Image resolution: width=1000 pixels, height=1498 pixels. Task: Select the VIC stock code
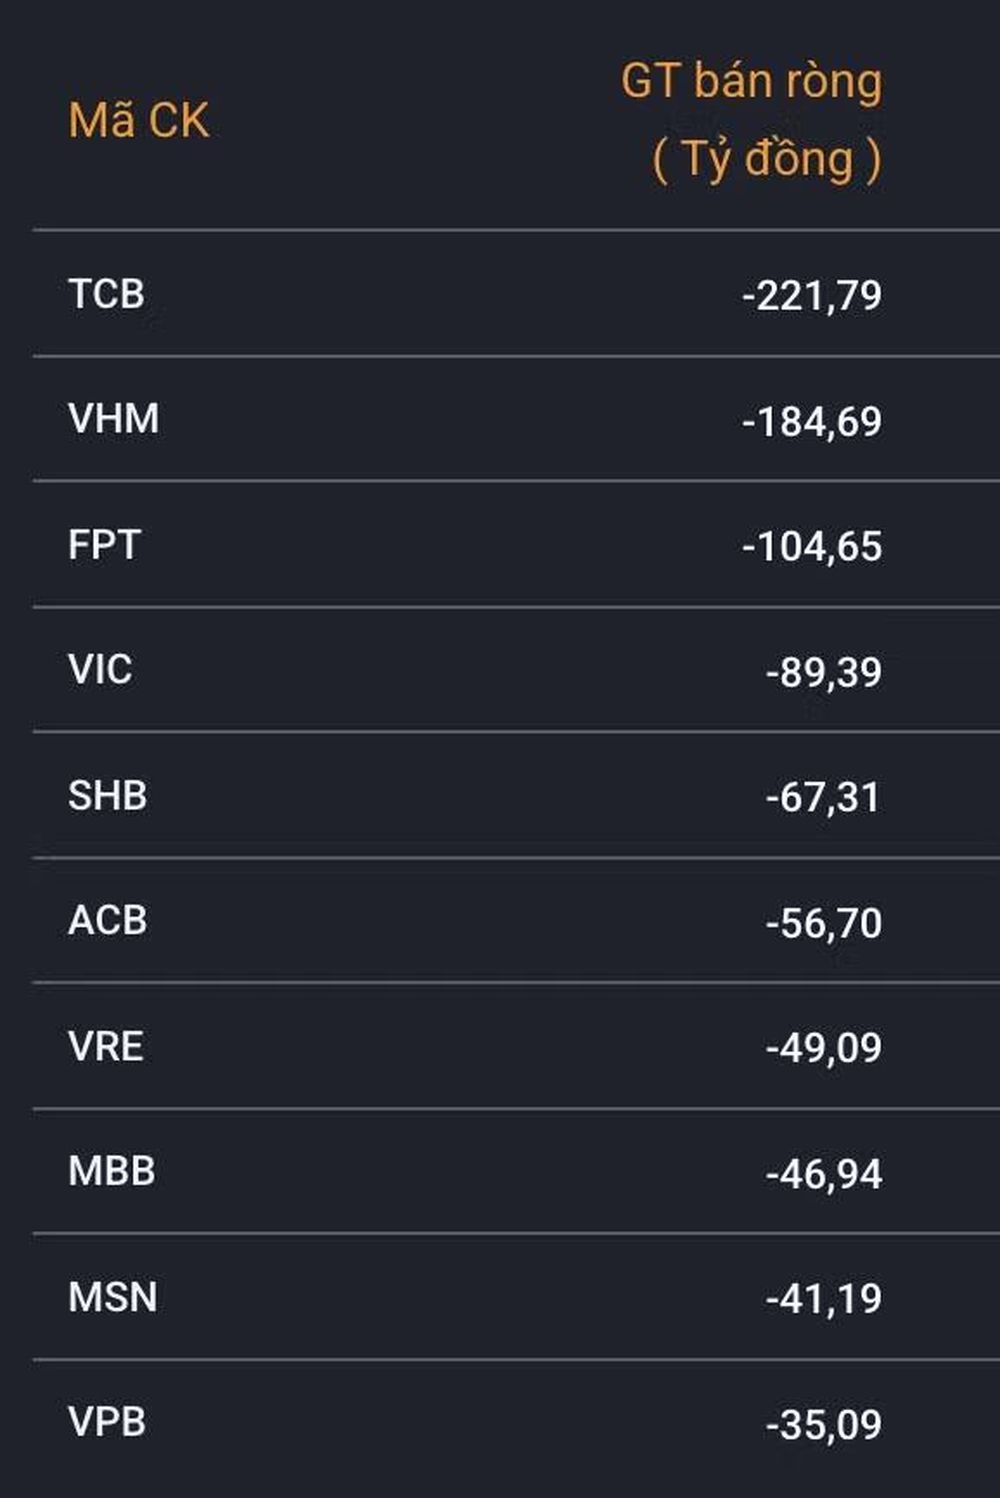point(100,670)
